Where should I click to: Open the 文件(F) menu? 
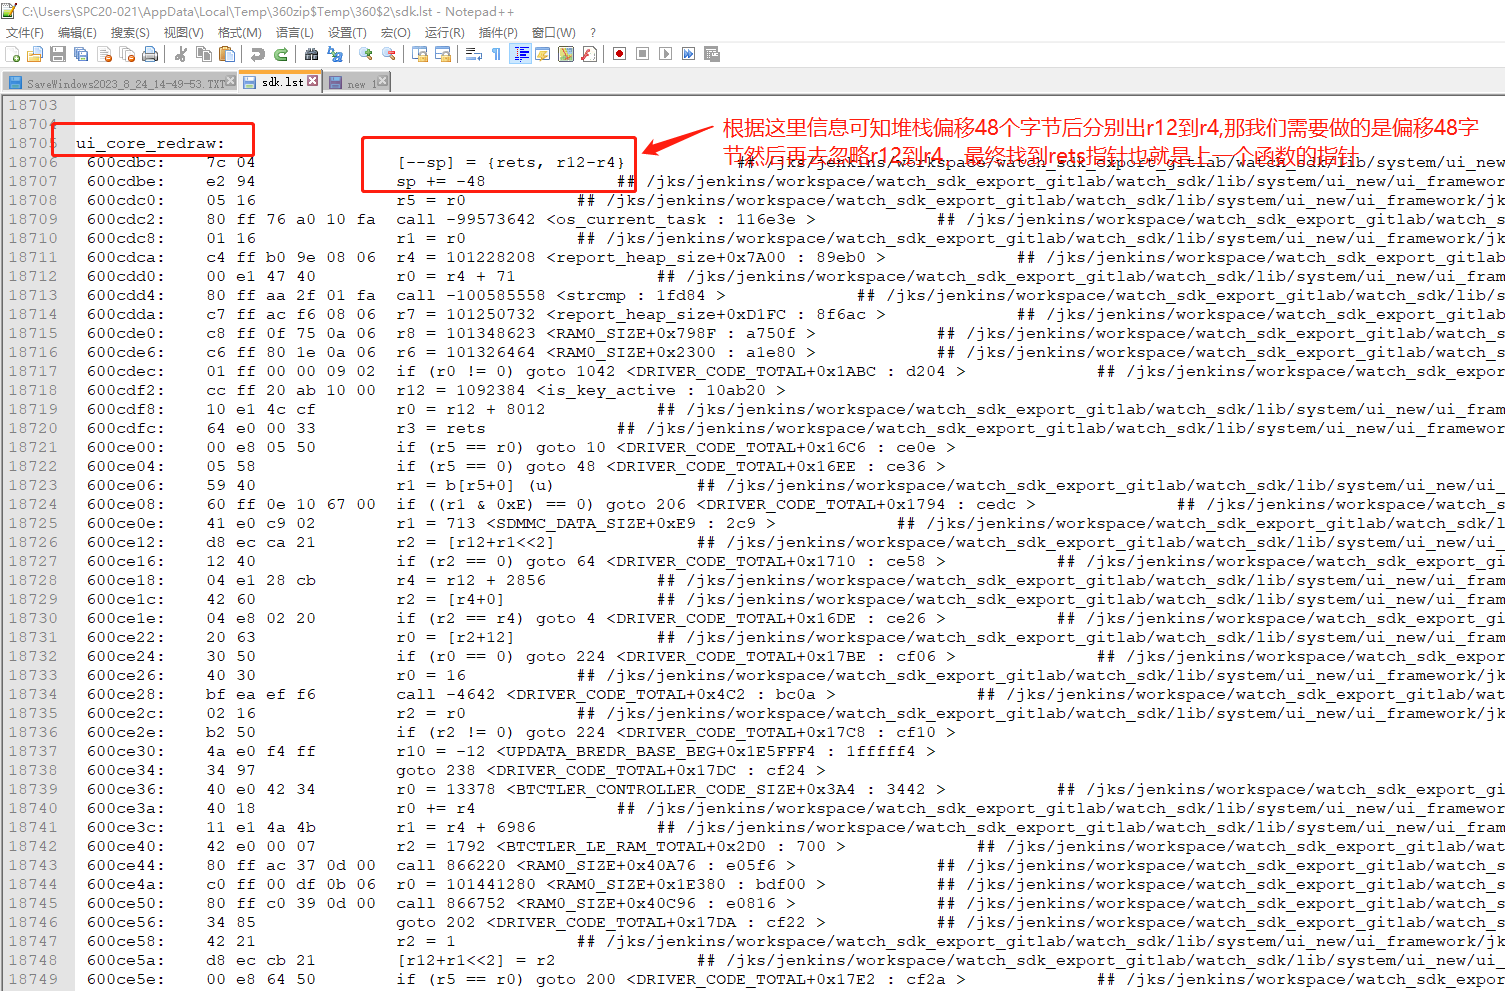tap(25, 33)
